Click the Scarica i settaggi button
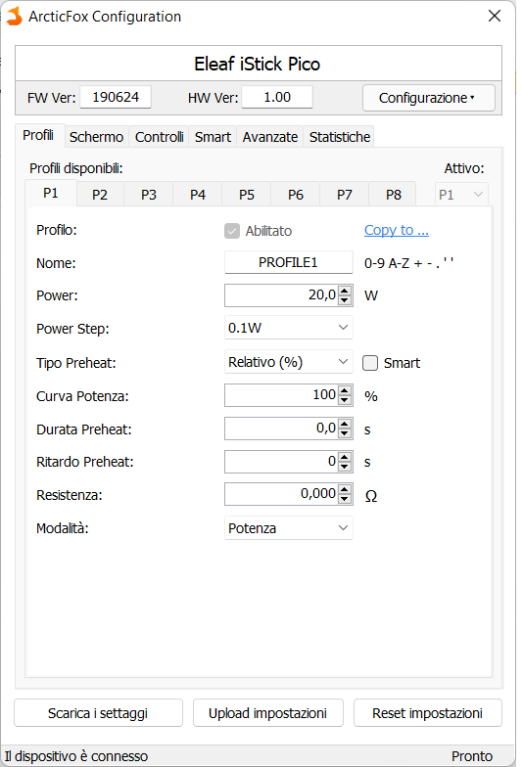This screenshot has width=522, height=767. pos(98,713)
